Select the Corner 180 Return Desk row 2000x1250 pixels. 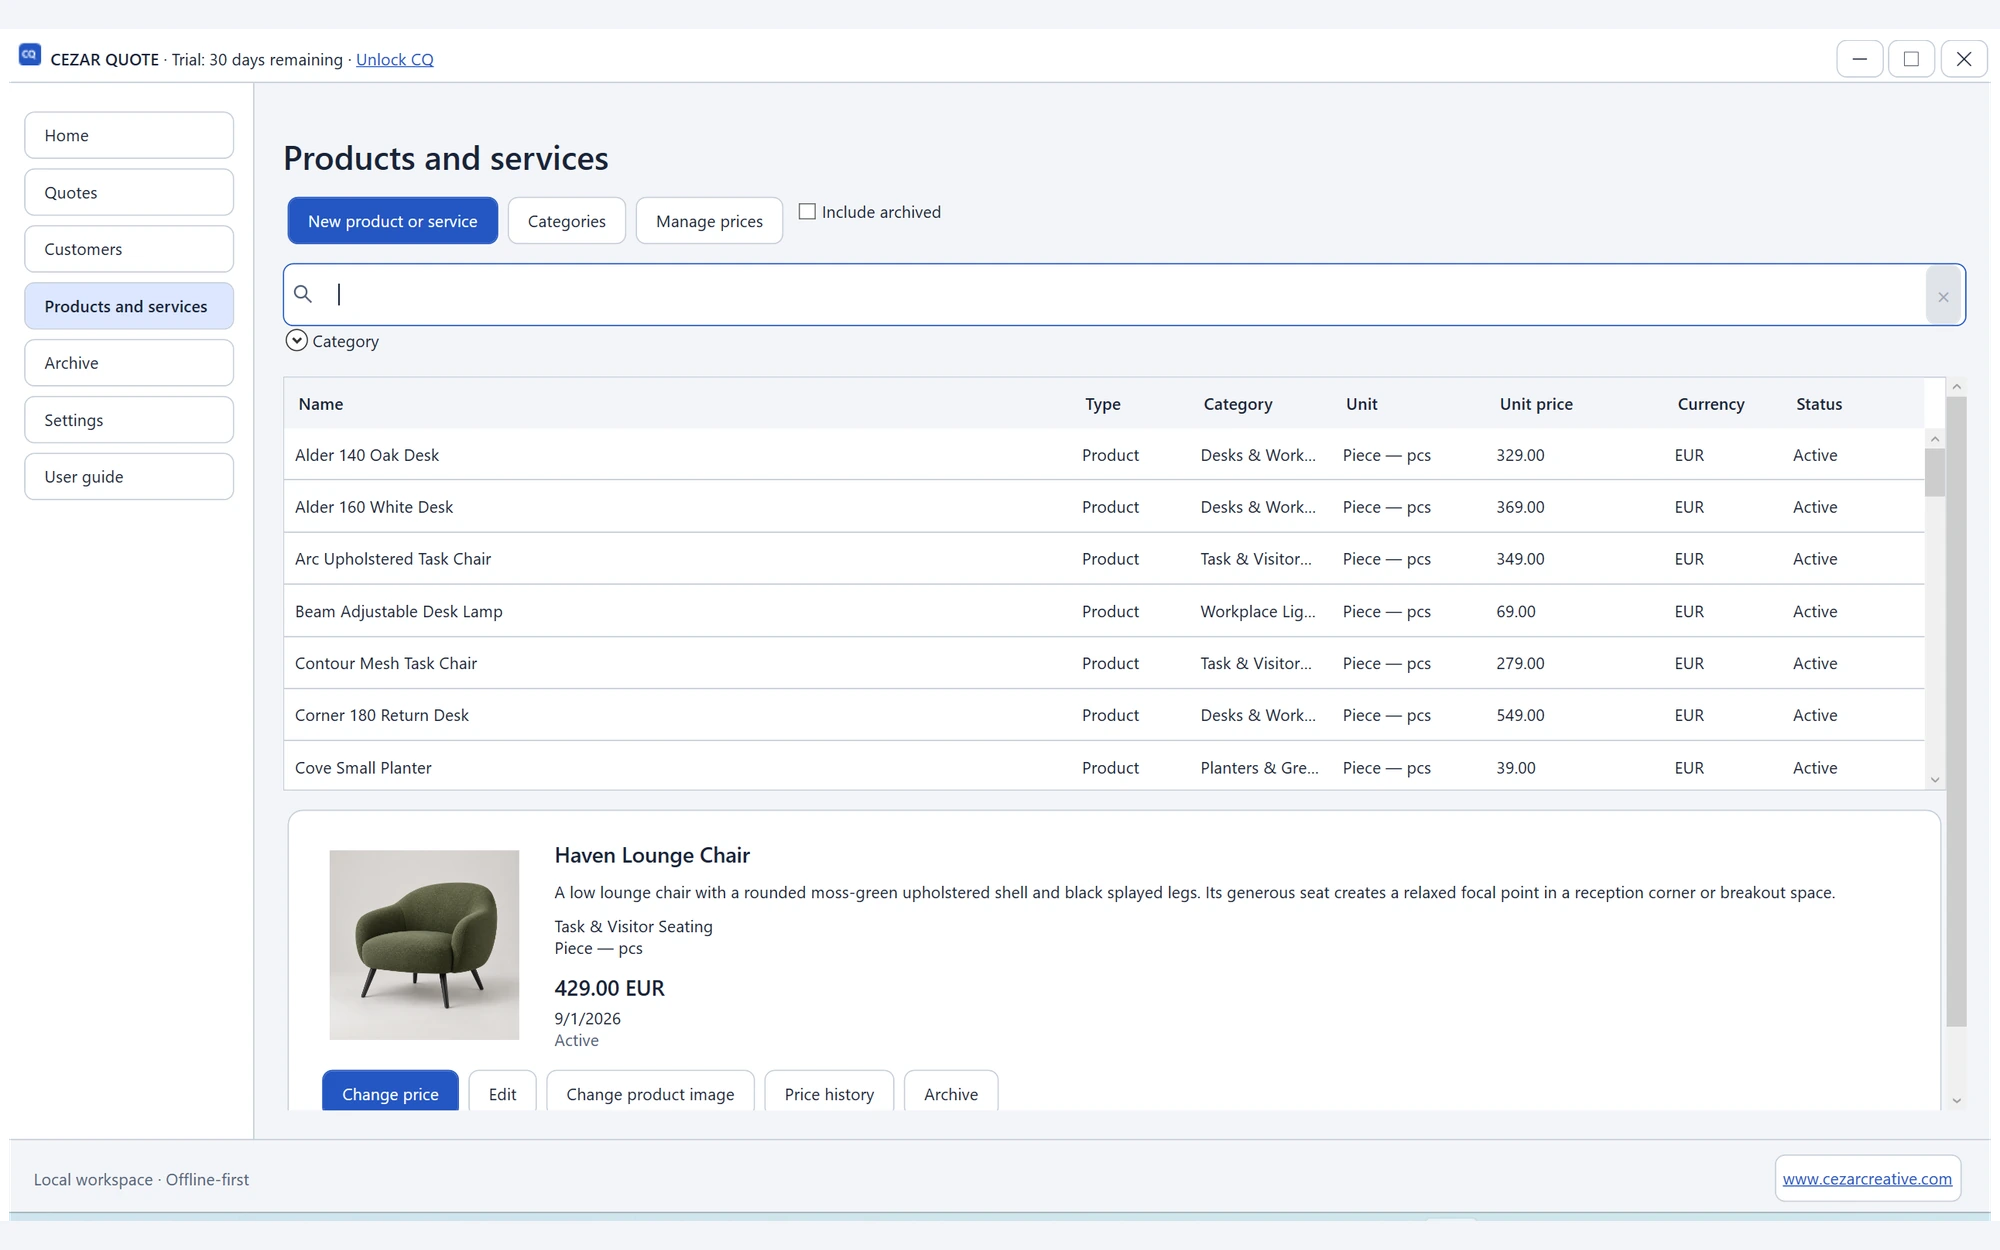click(1104, 715)
